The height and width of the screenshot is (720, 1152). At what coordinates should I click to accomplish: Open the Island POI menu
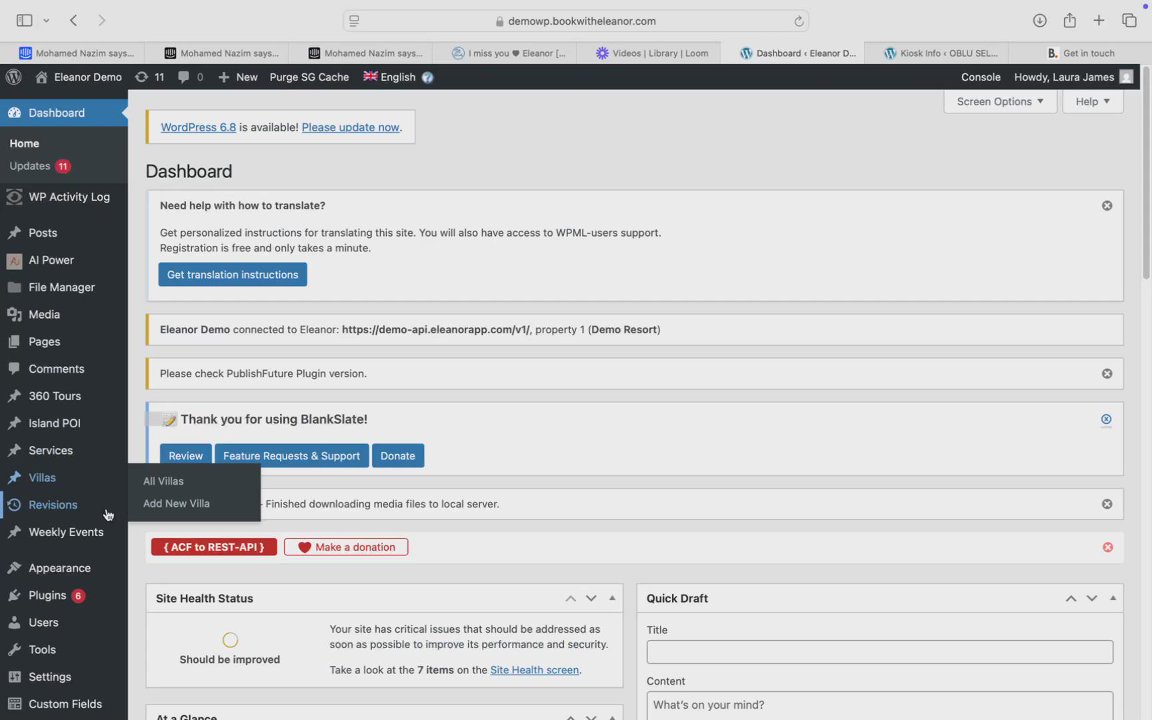point(64,423)
